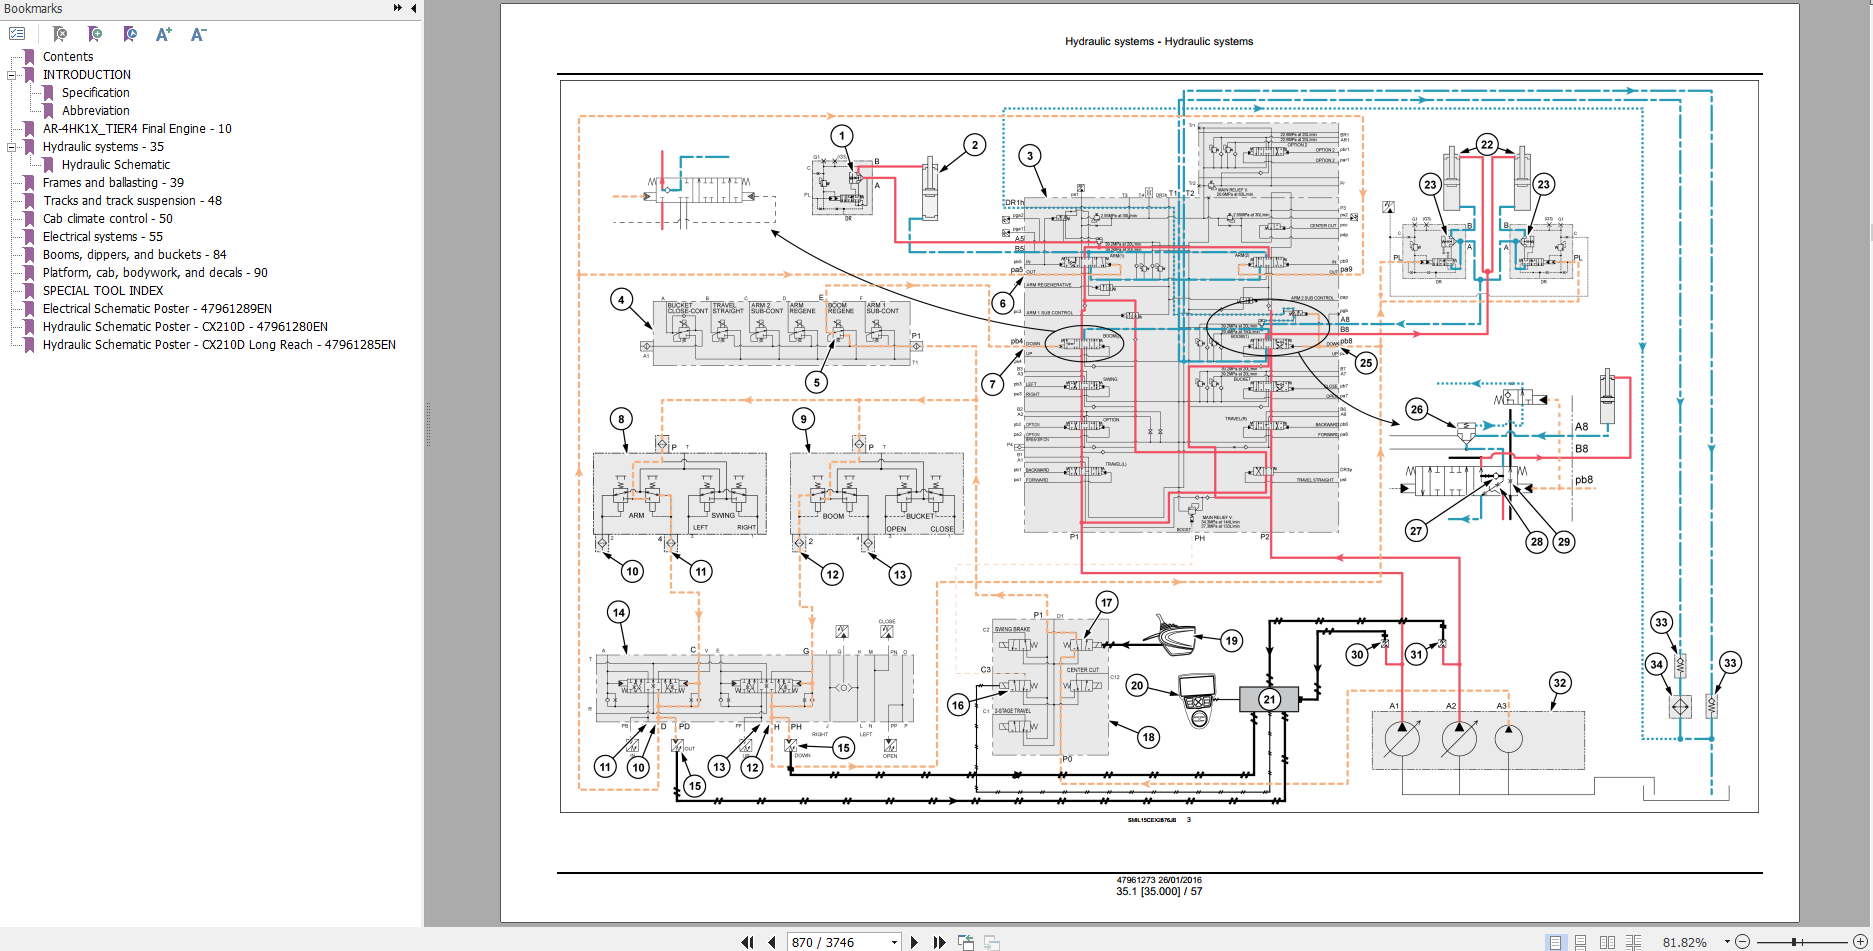The width and height of the screenshot is (1873, 951).
Task: Click bookmark icon beside Contents
Action: [29, 57]
